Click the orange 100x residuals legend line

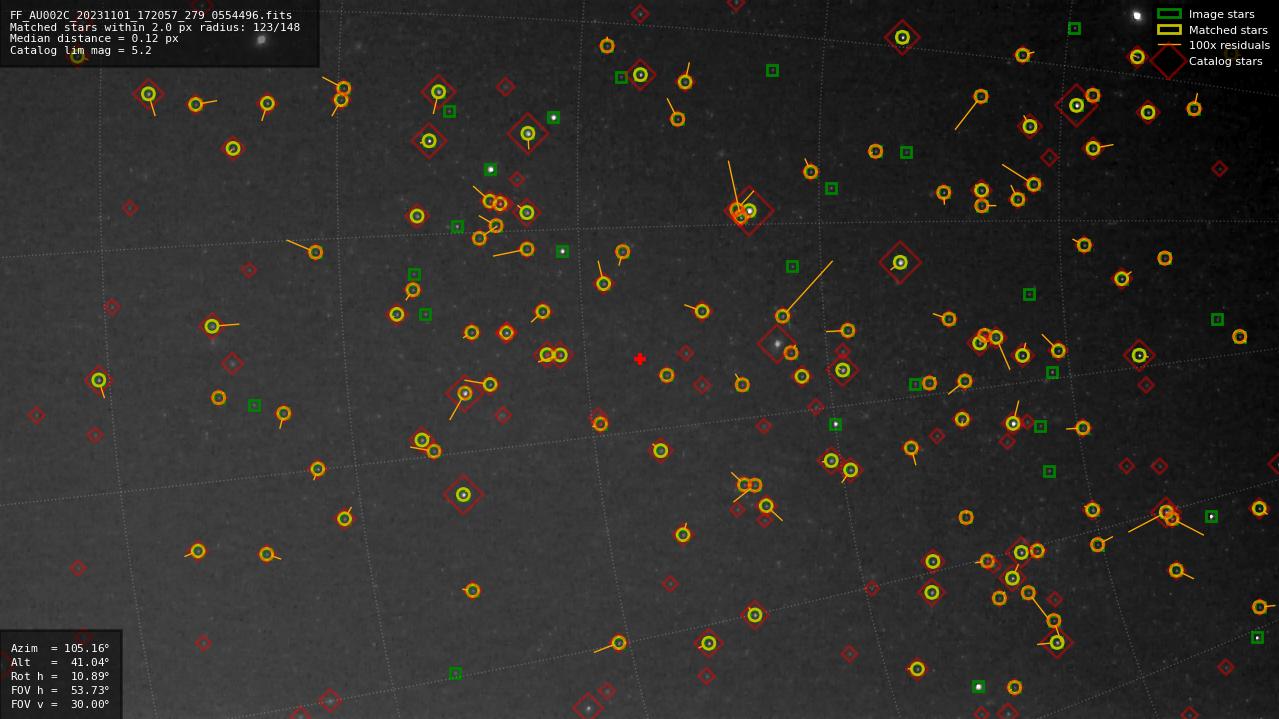[x=1169, y=45]
